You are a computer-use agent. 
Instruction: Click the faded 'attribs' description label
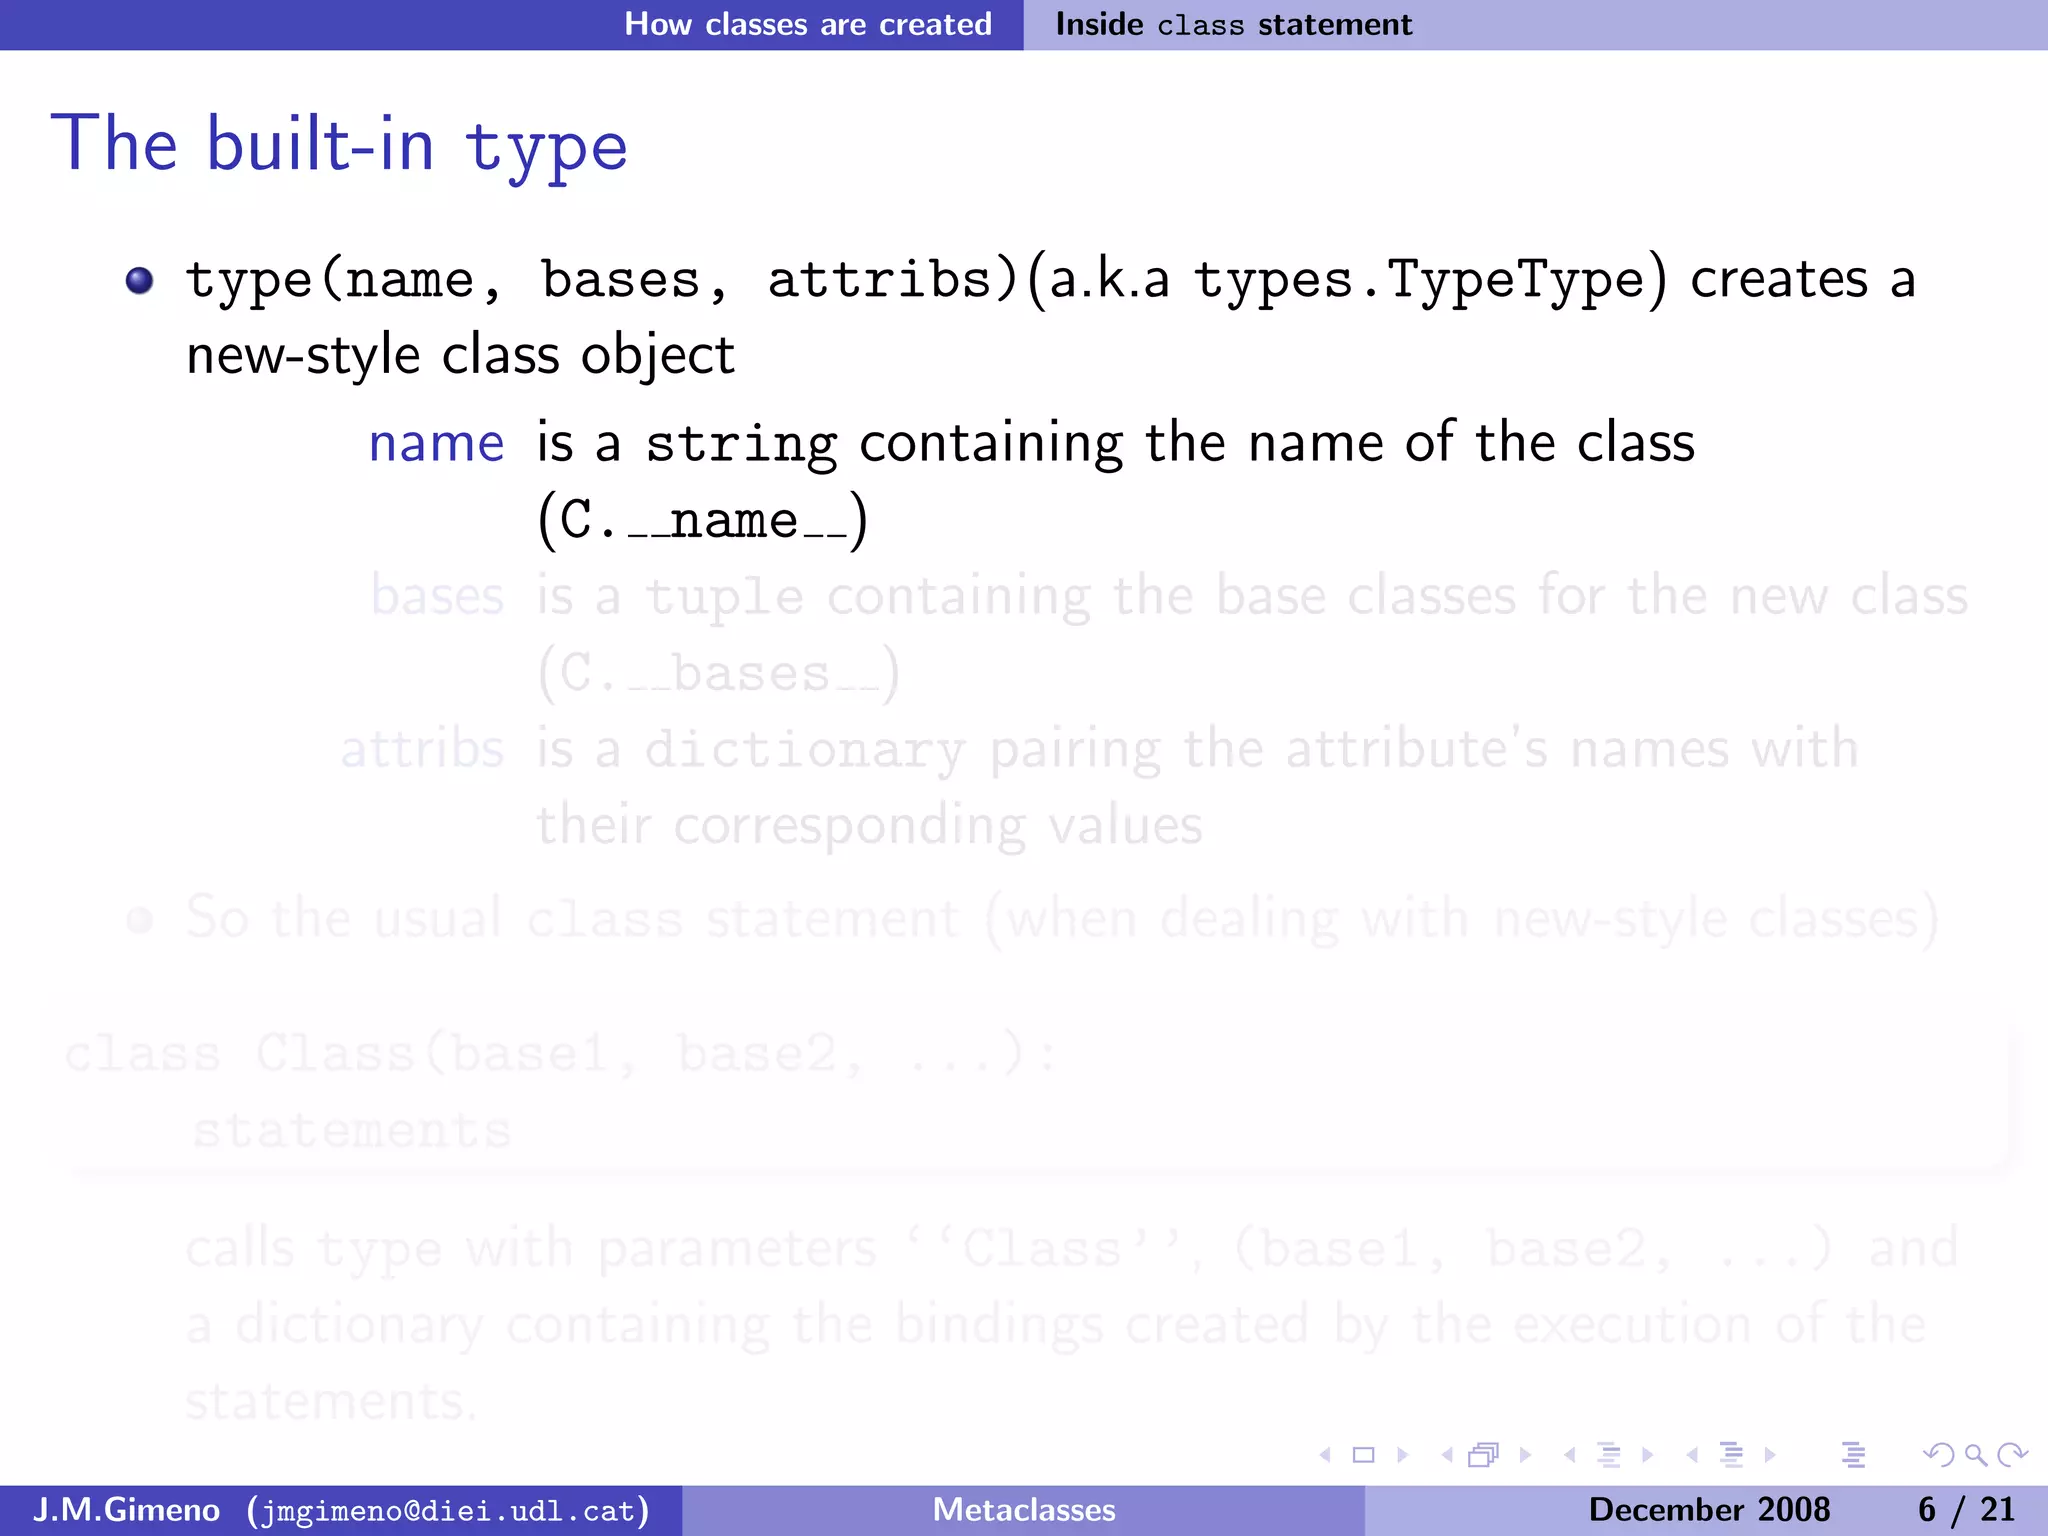click(x=422, y=749)
